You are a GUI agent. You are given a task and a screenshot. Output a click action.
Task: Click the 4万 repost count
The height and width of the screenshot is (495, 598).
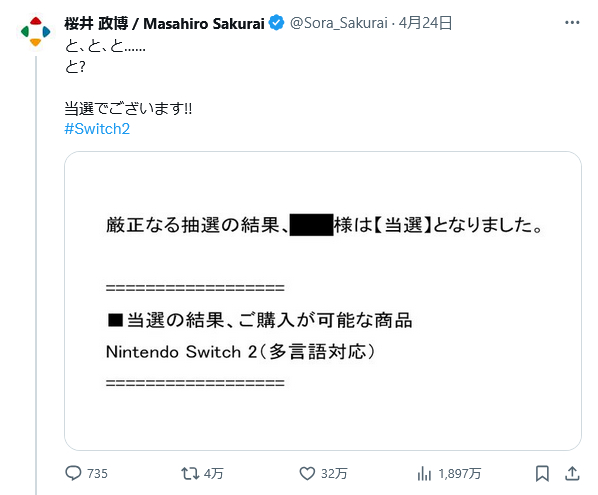(213, 474)
